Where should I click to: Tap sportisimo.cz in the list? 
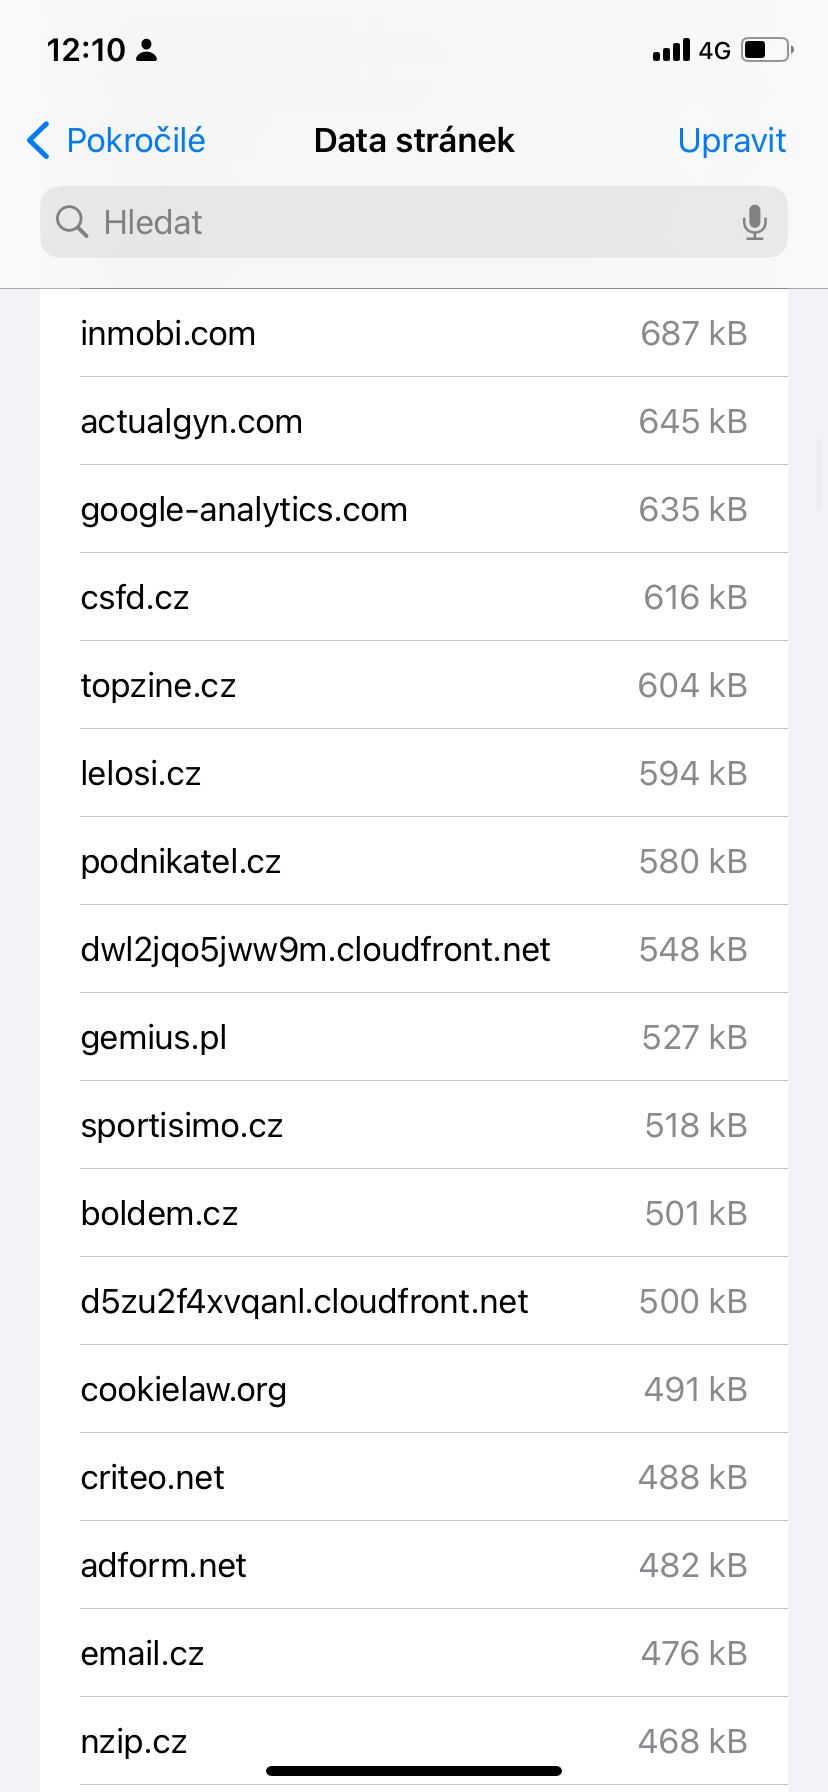tap(414, 1126)
